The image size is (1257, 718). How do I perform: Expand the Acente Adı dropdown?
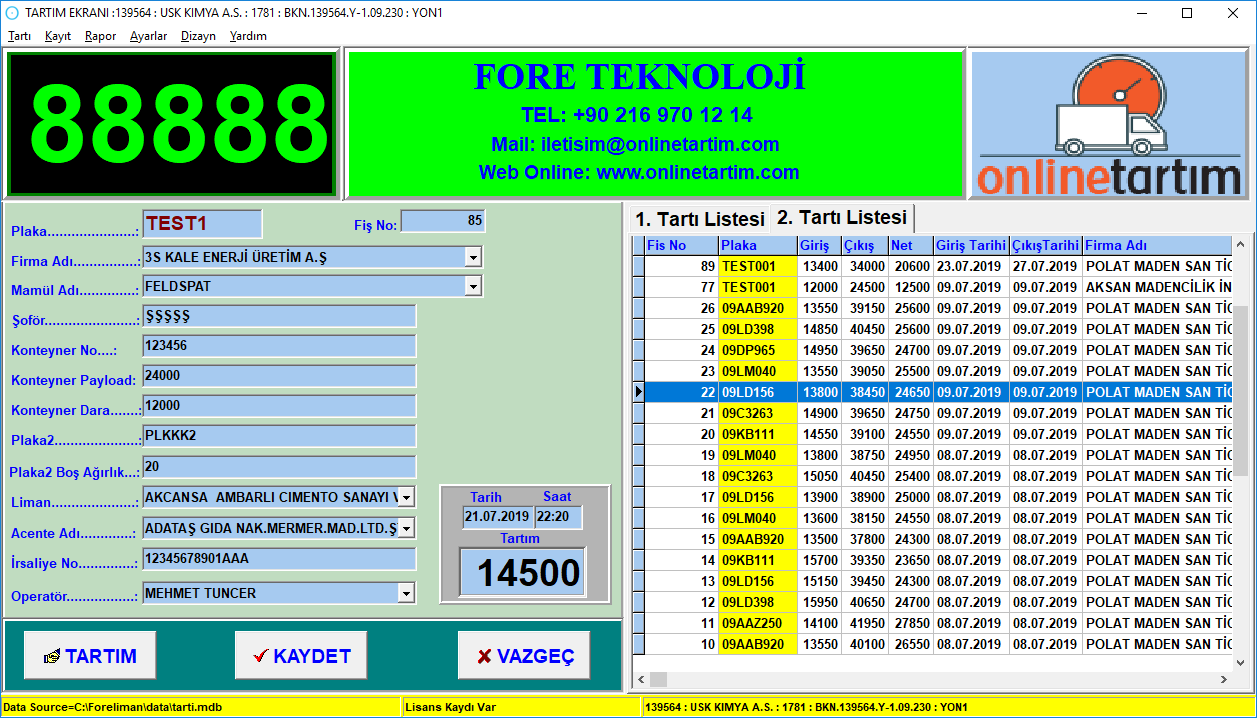(405, 528)
